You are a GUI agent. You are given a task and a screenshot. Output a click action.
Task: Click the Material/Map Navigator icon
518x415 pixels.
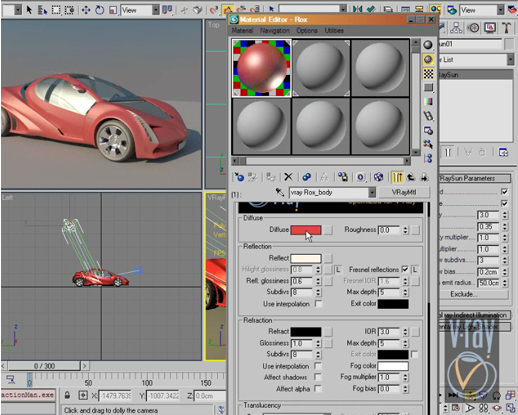click(x=428, y=158)
